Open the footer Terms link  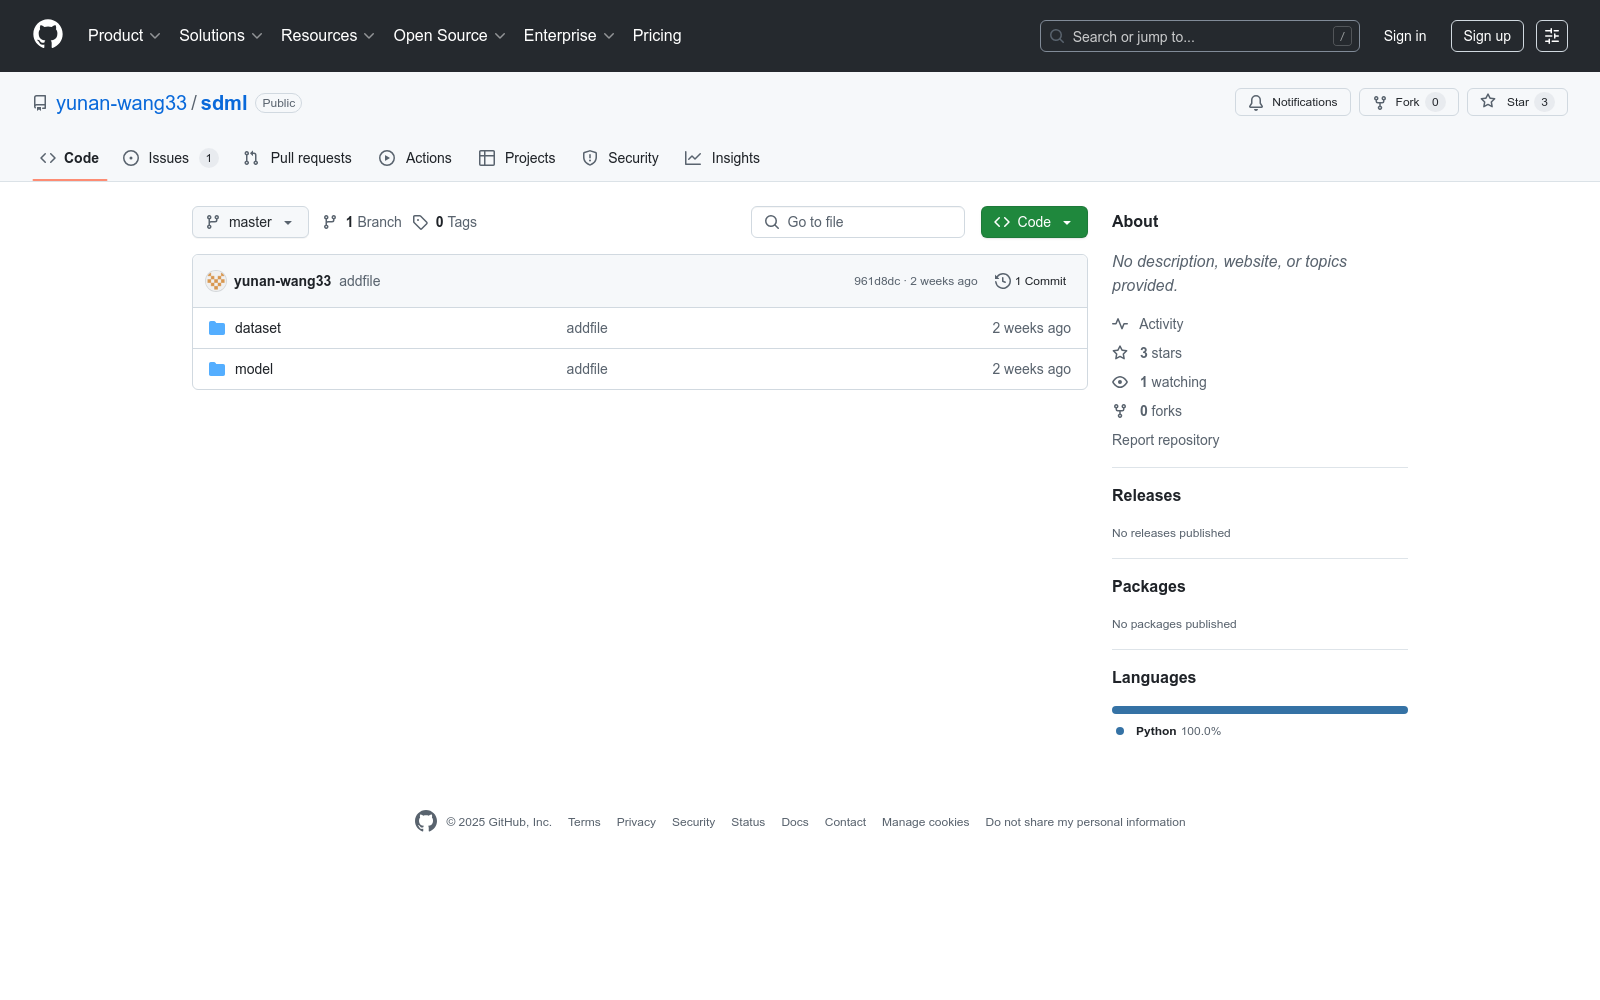point(584,822)
